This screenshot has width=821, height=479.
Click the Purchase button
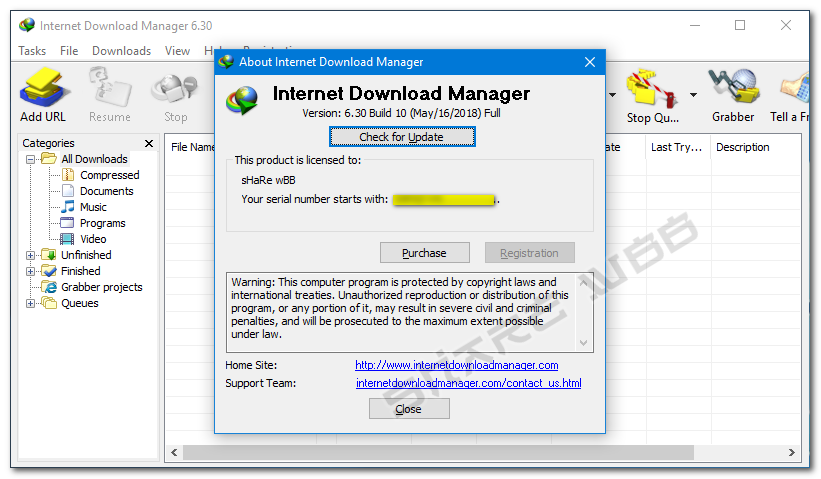pos(425,253)
